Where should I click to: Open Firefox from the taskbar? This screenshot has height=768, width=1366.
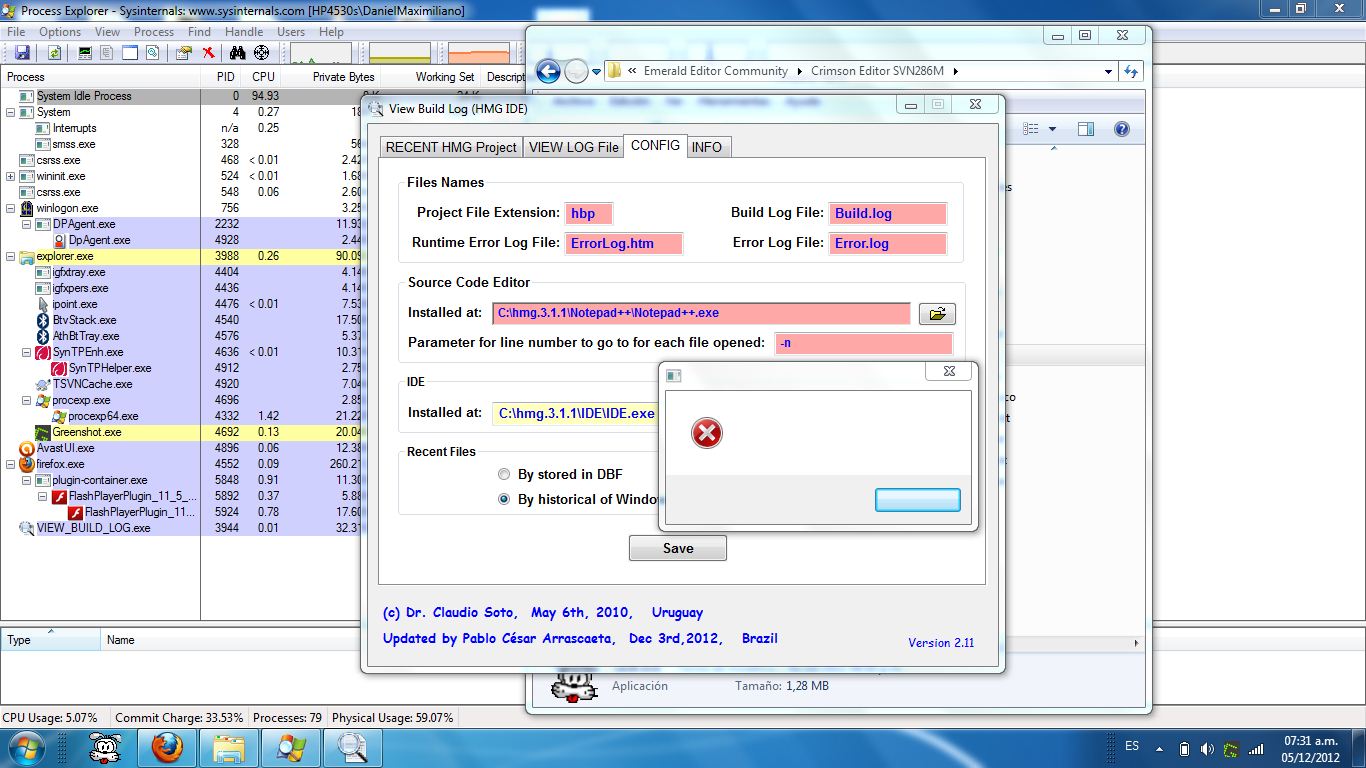[167, 746]
